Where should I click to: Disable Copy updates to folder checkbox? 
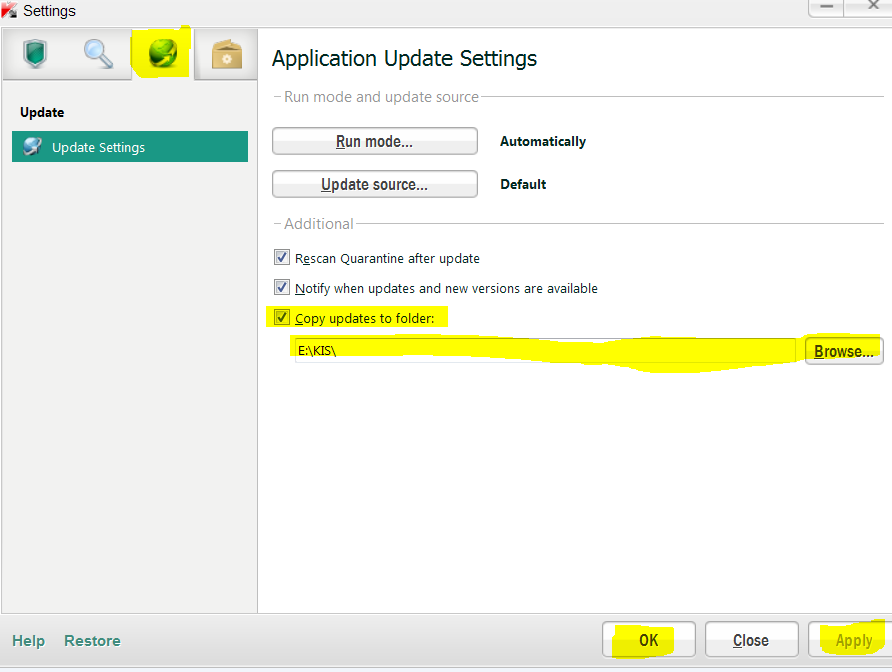coord(282,318)
